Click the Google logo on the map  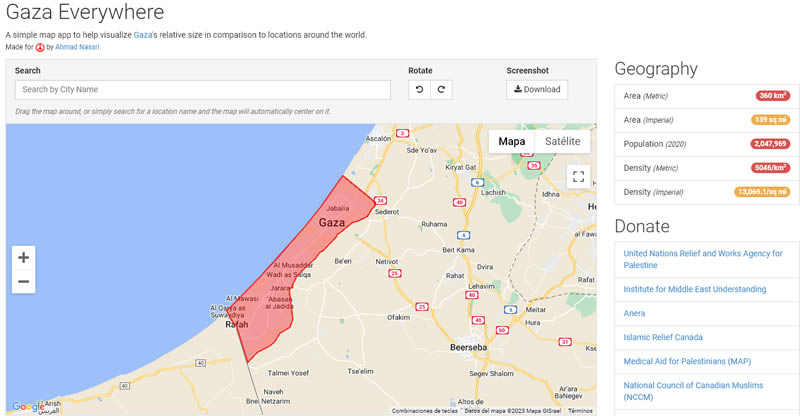tap(28, 407)
